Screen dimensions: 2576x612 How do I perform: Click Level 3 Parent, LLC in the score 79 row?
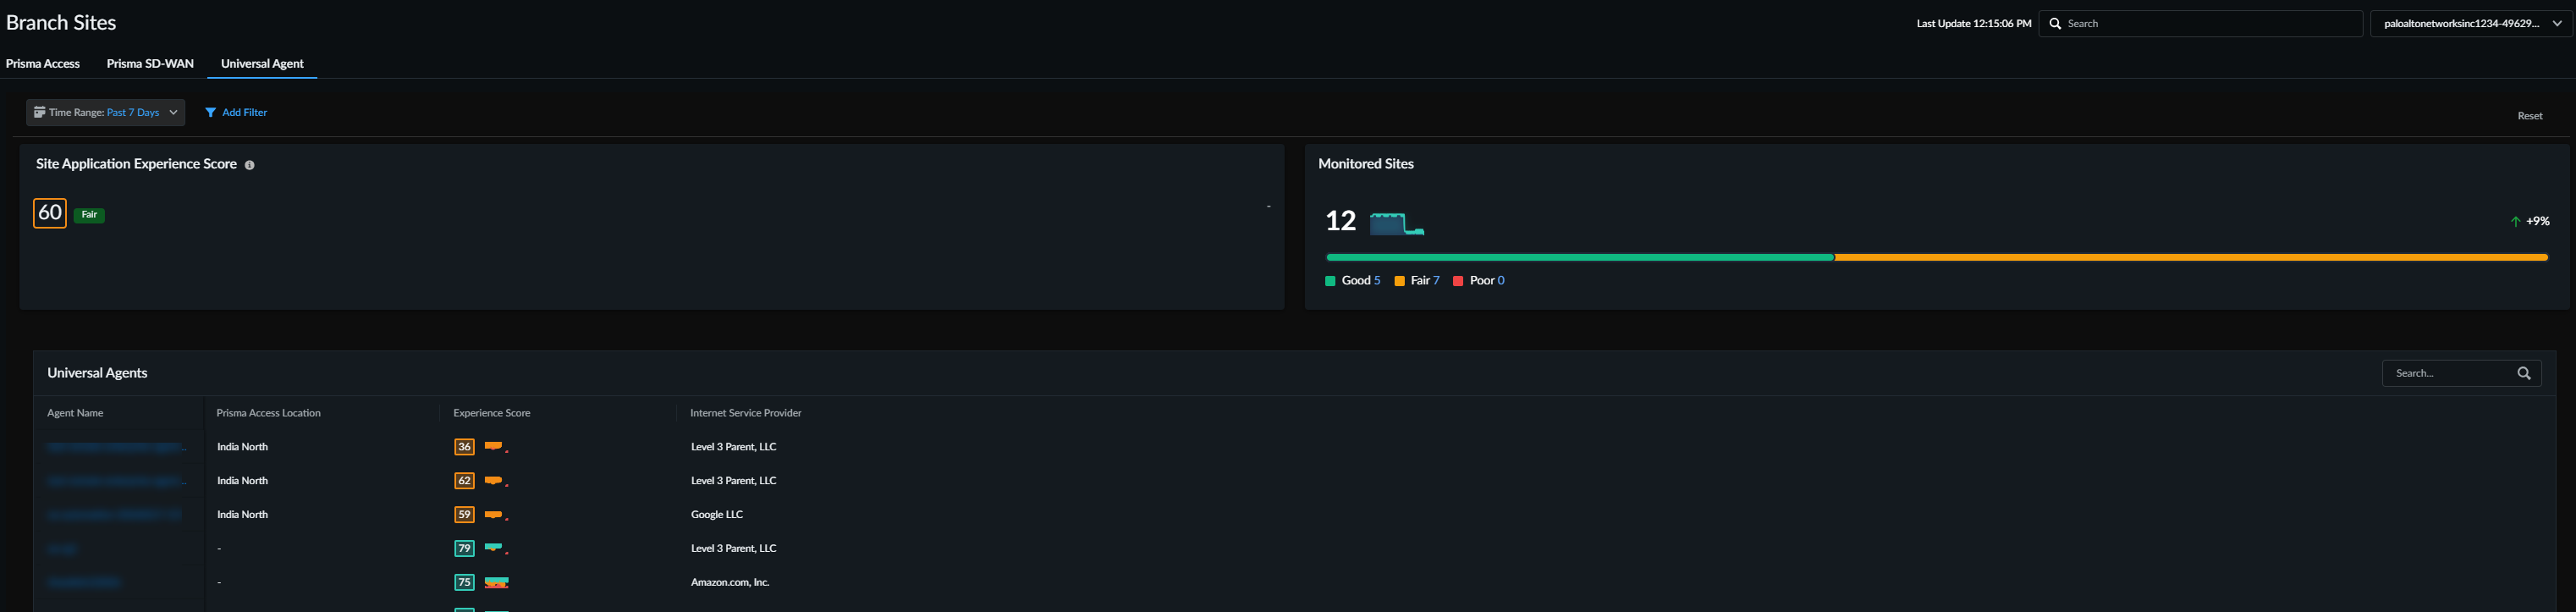(733, 549)
